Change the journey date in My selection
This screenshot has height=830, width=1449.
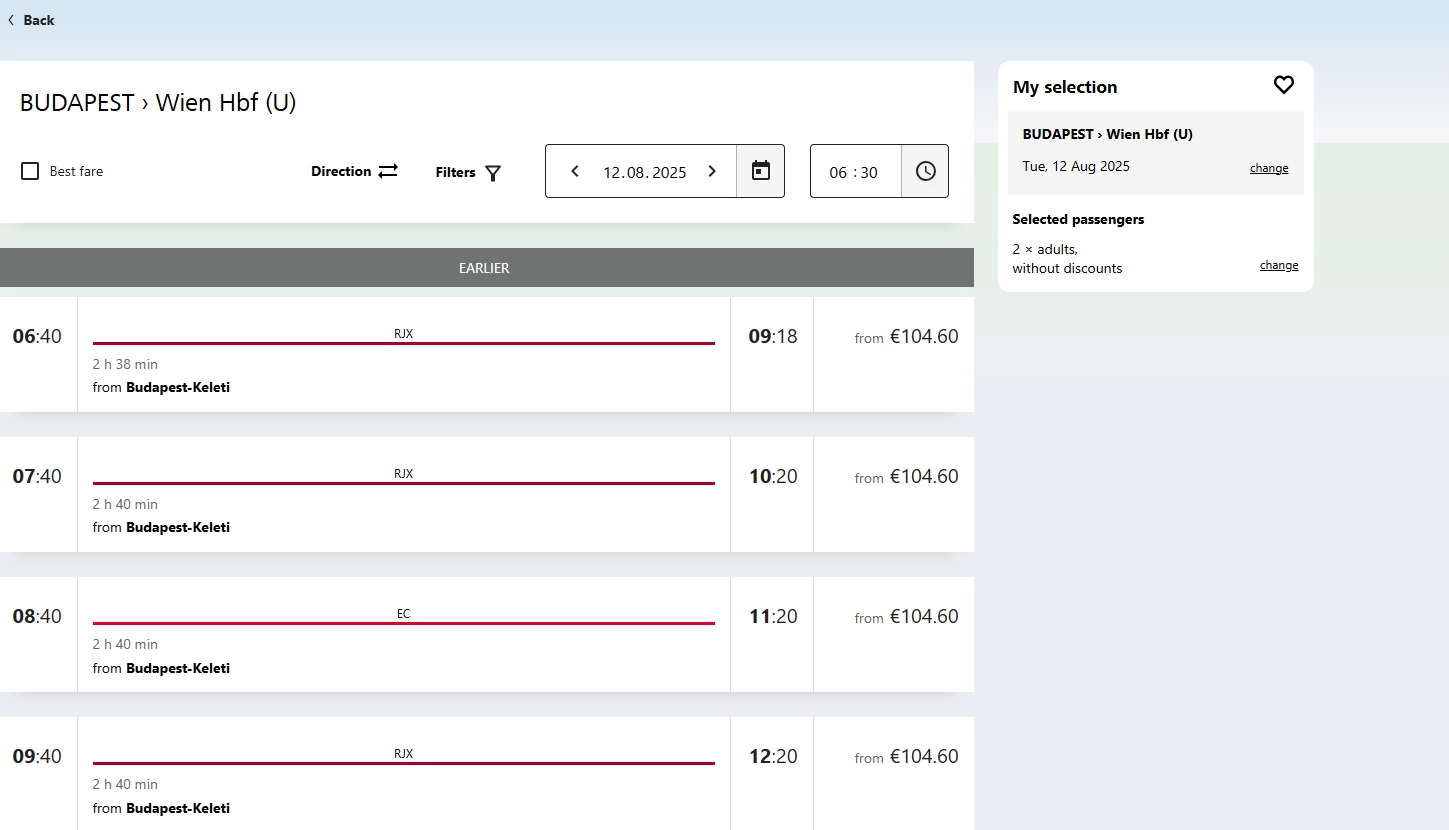click(x=1269, y=168)
